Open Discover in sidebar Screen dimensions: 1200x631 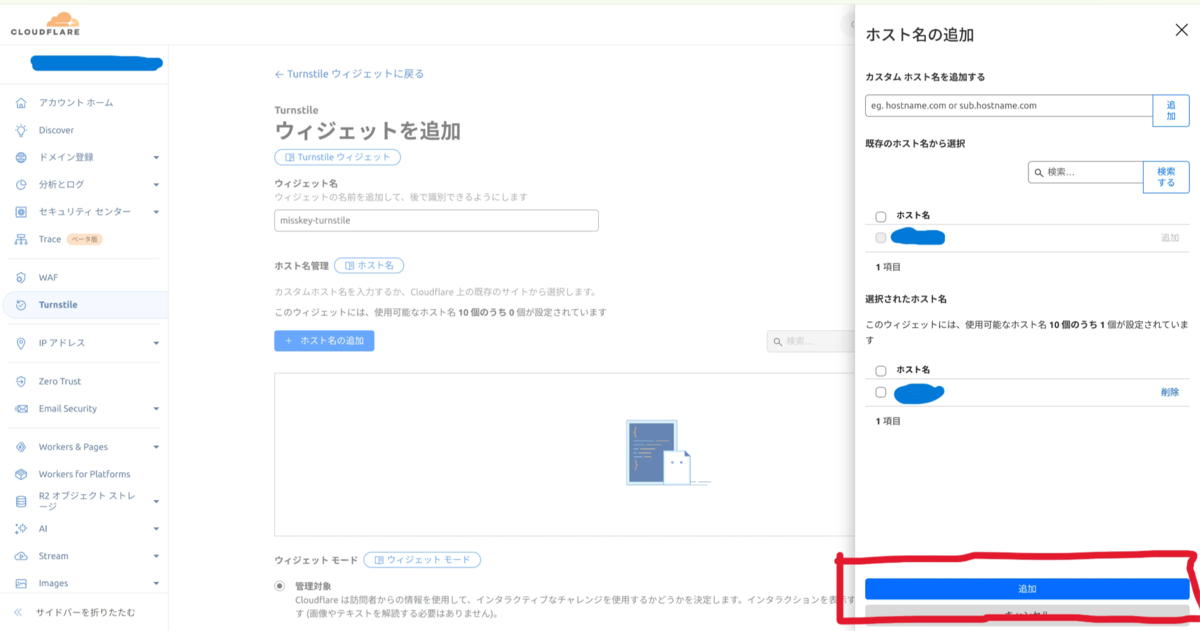[56, 130]
